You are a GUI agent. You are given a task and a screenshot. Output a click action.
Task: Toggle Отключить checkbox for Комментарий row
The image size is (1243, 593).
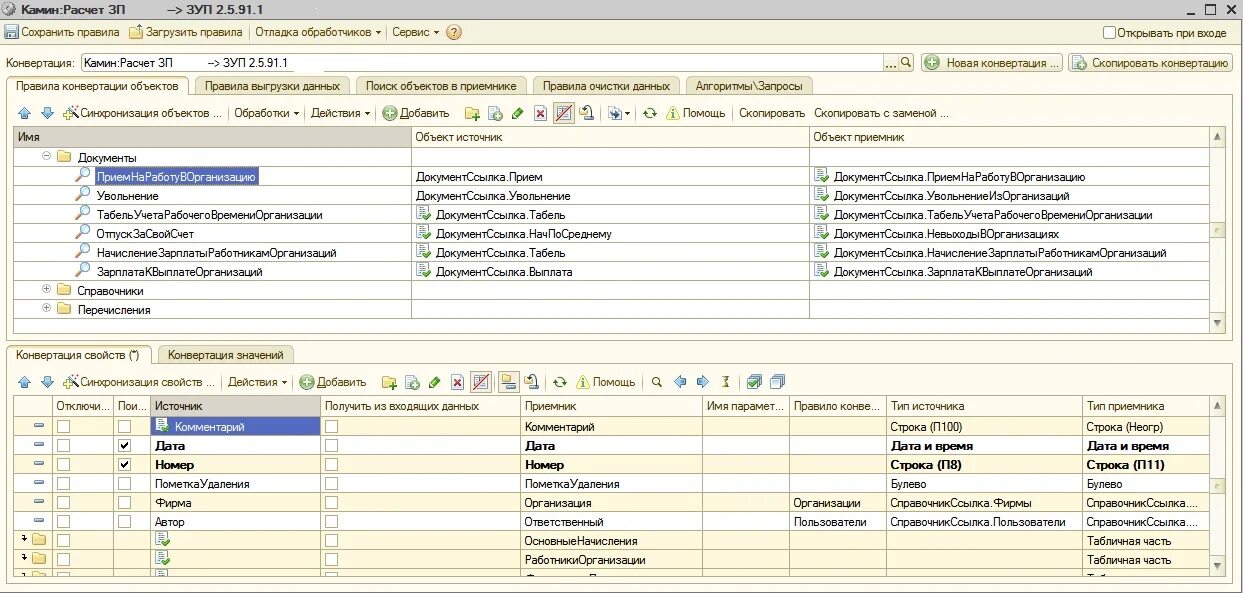coord(63,427)
